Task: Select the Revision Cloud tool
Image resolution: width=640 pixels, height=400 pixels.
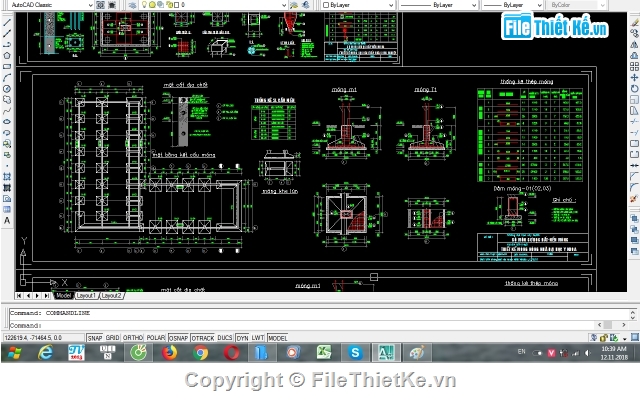Action: (7, 100)
